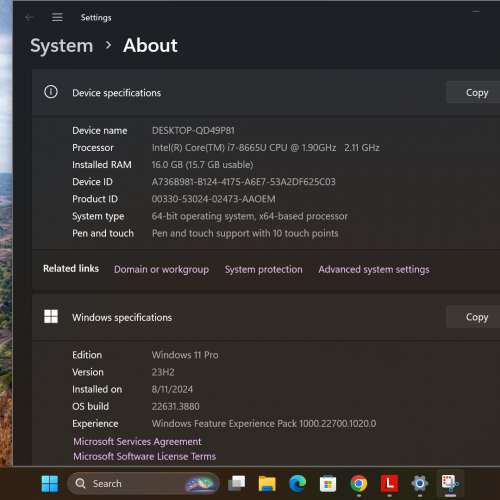The height and width of the screenshot is (500, 500).
Task: Select the Pen and touch support value
Action: (x=245, y=233)
